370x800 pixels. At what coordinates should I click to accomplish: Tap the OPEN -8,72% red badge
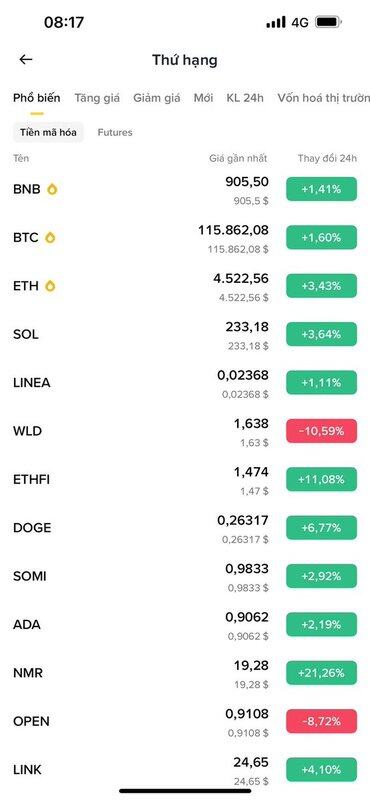click(322, 721)
